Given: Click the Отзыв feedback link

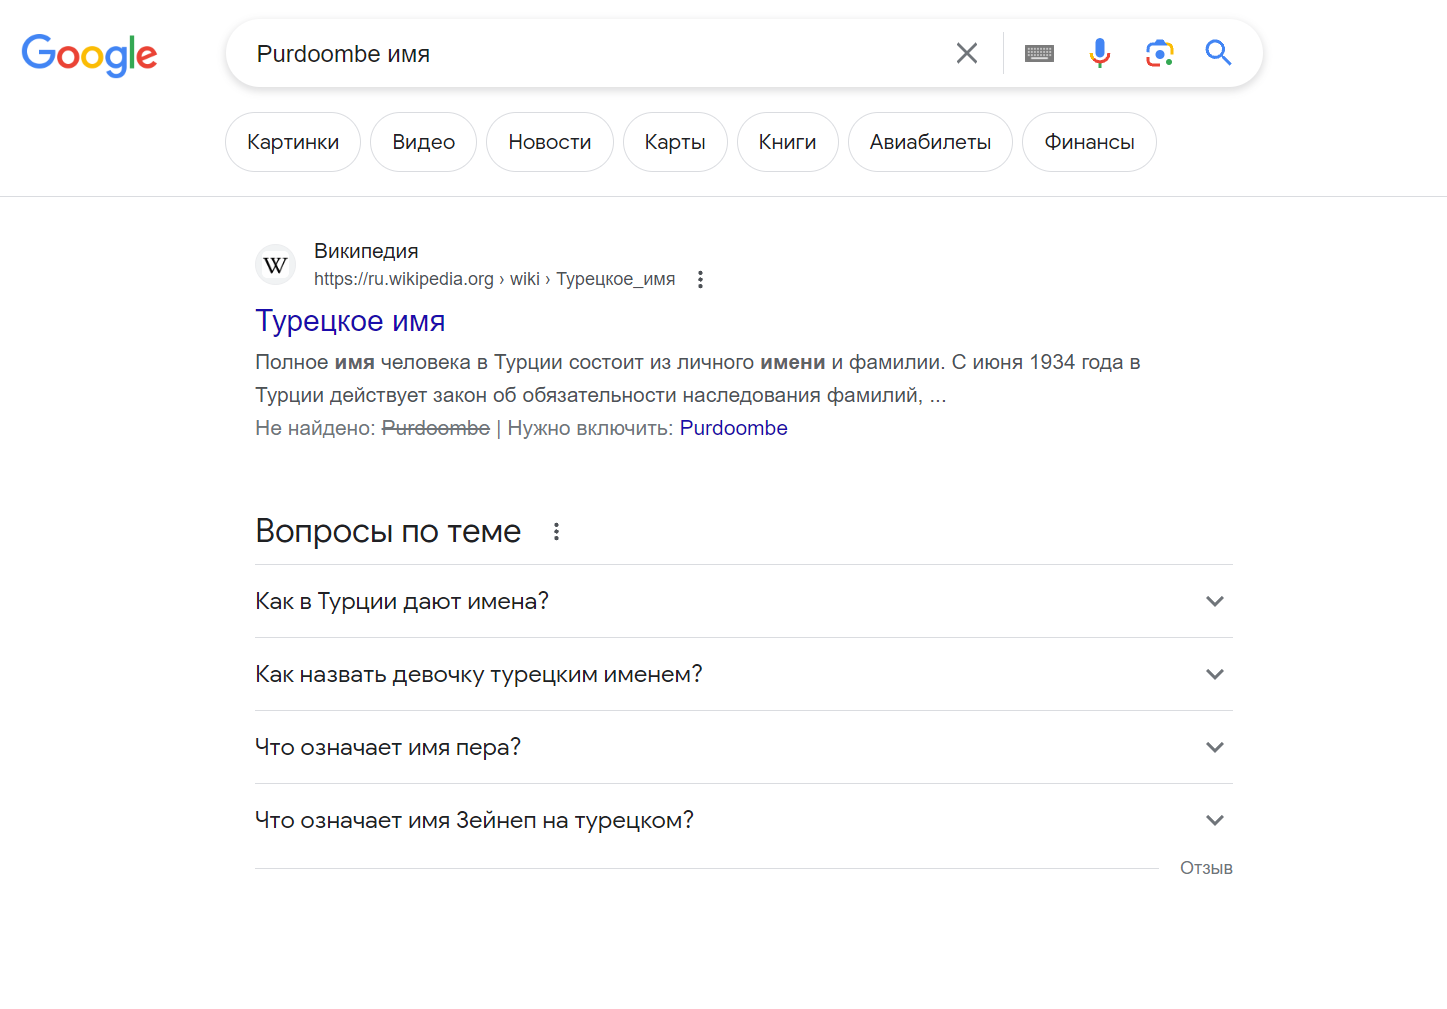Looking at the screenshot, I should point(1205,868).
